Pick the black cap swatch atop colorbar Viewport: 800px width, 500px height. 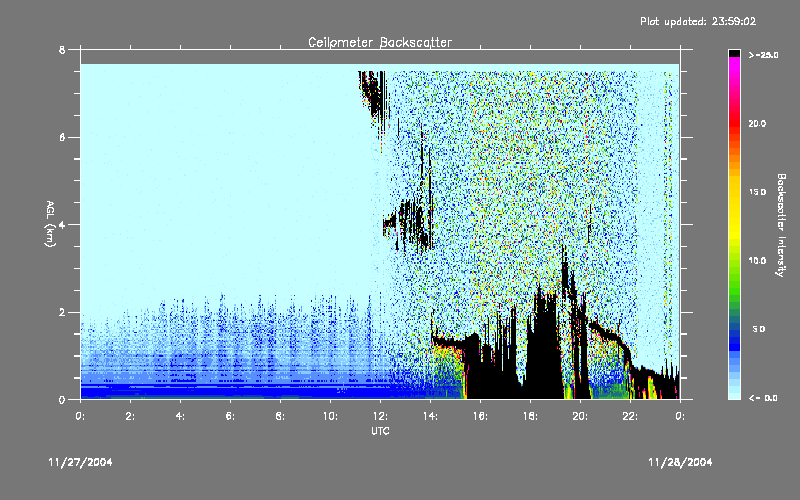click(734, 53)
